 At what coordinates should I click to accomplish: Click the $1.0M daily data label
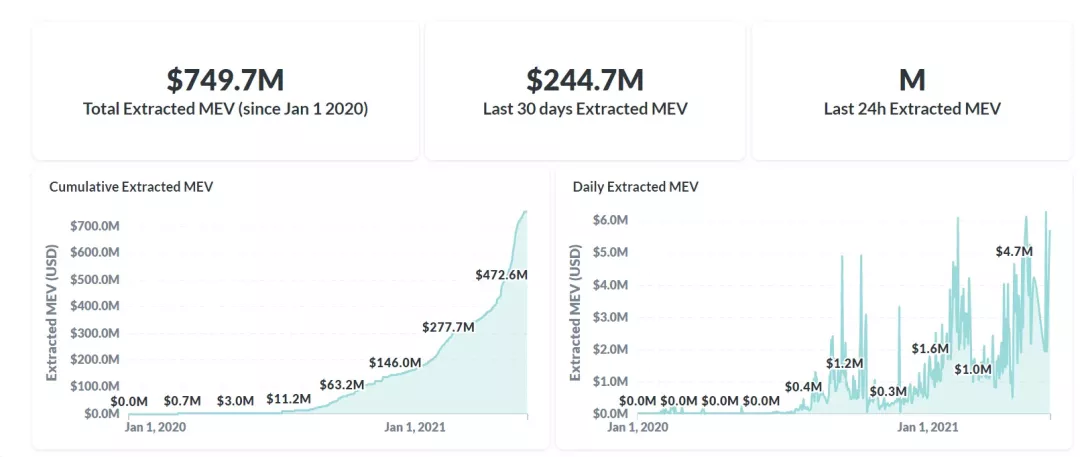(972, 369)
